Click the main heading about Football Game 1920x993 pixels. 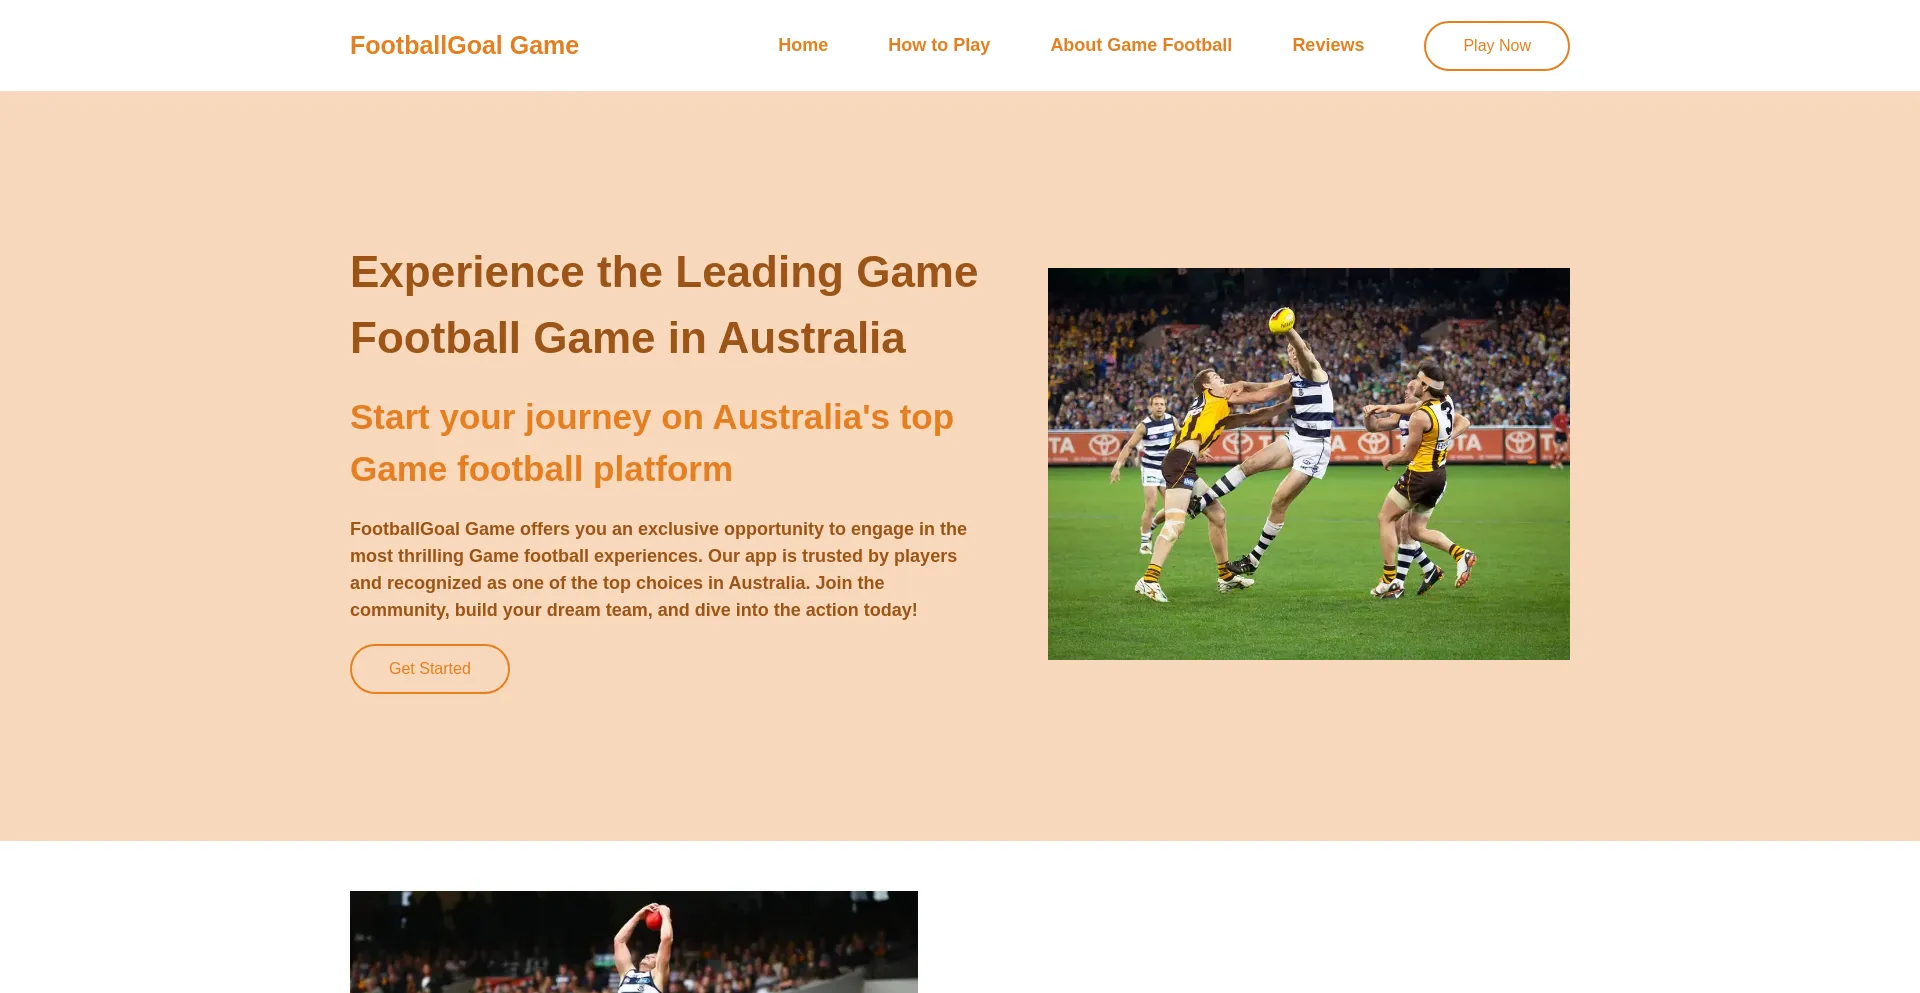pos(664,304)
